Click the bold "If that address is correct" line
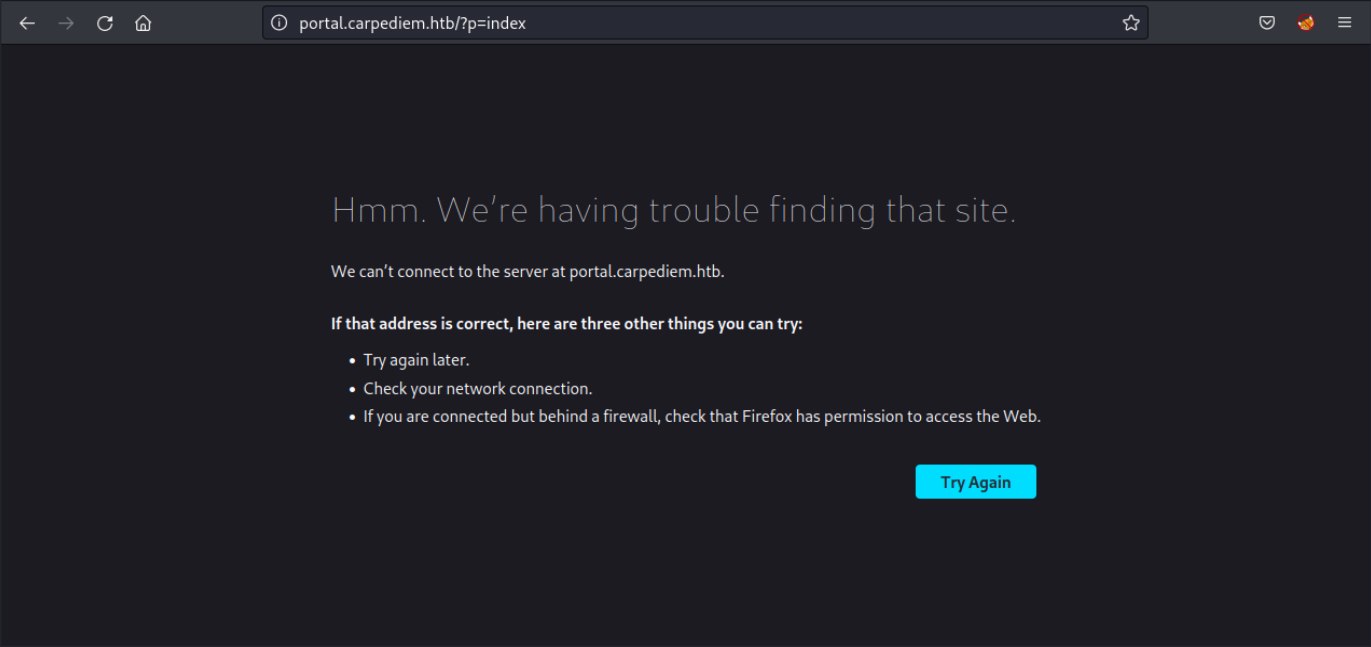The width and height of the screenshot is (1371, 647). point(566,324)
